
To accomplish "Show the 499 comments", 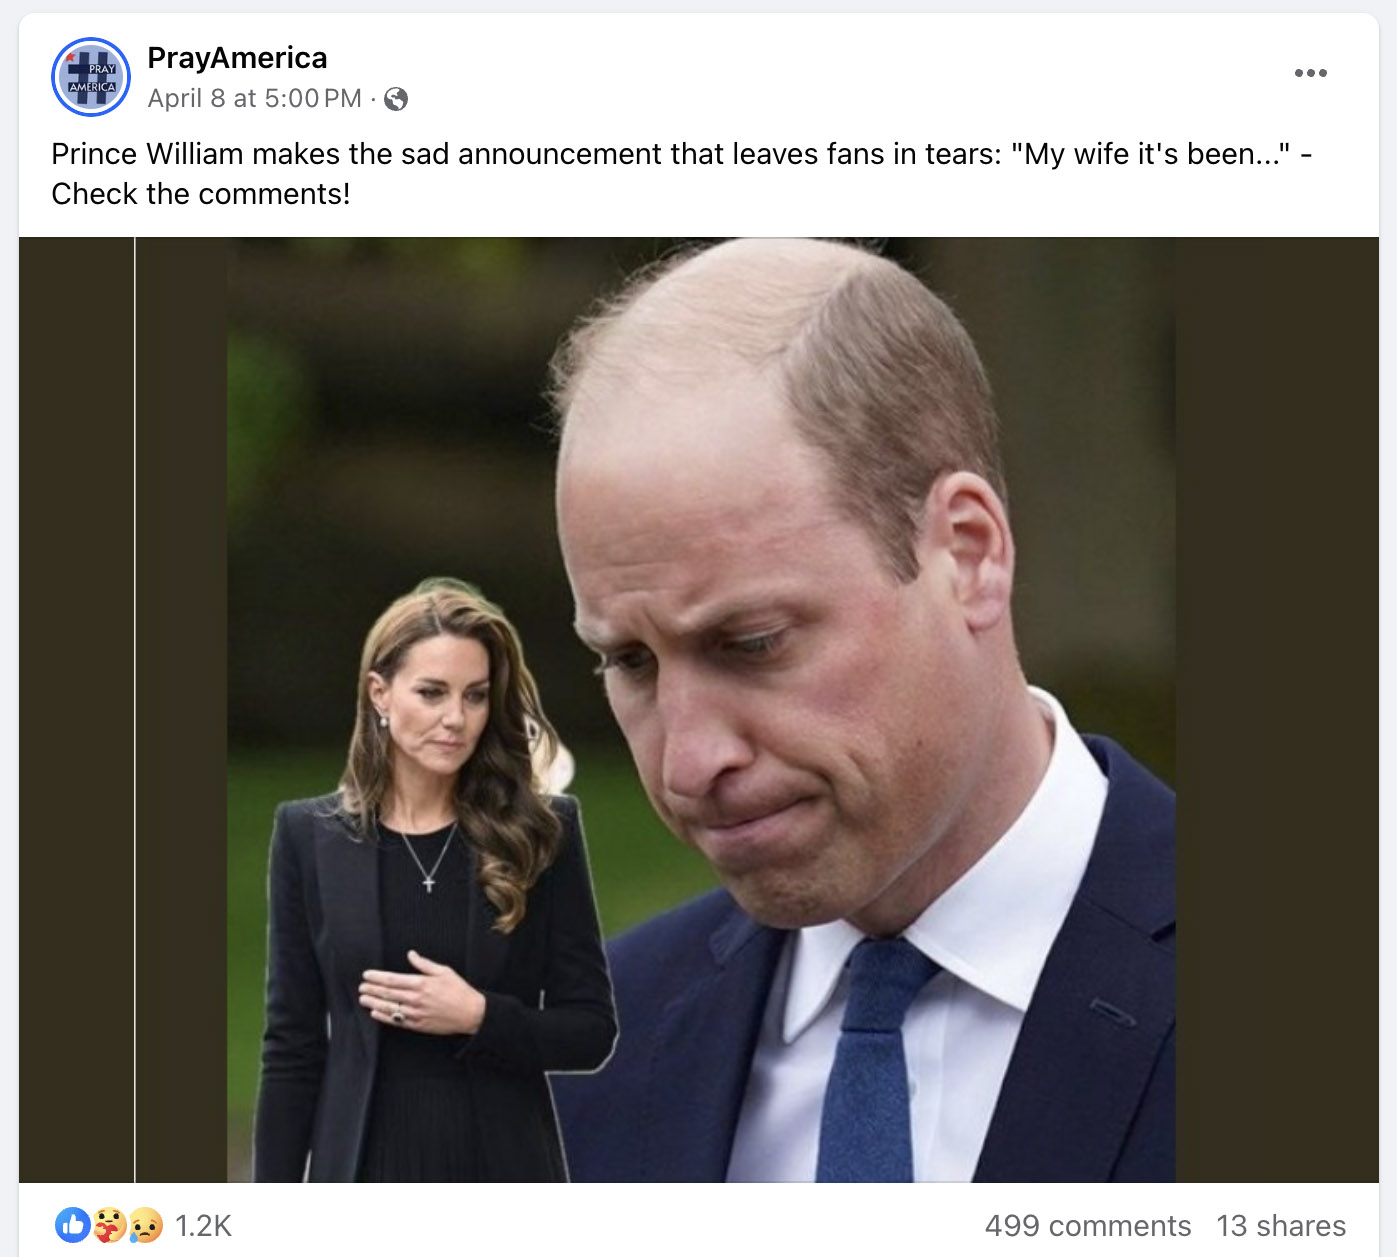I will click(x=1088, y=1226).
